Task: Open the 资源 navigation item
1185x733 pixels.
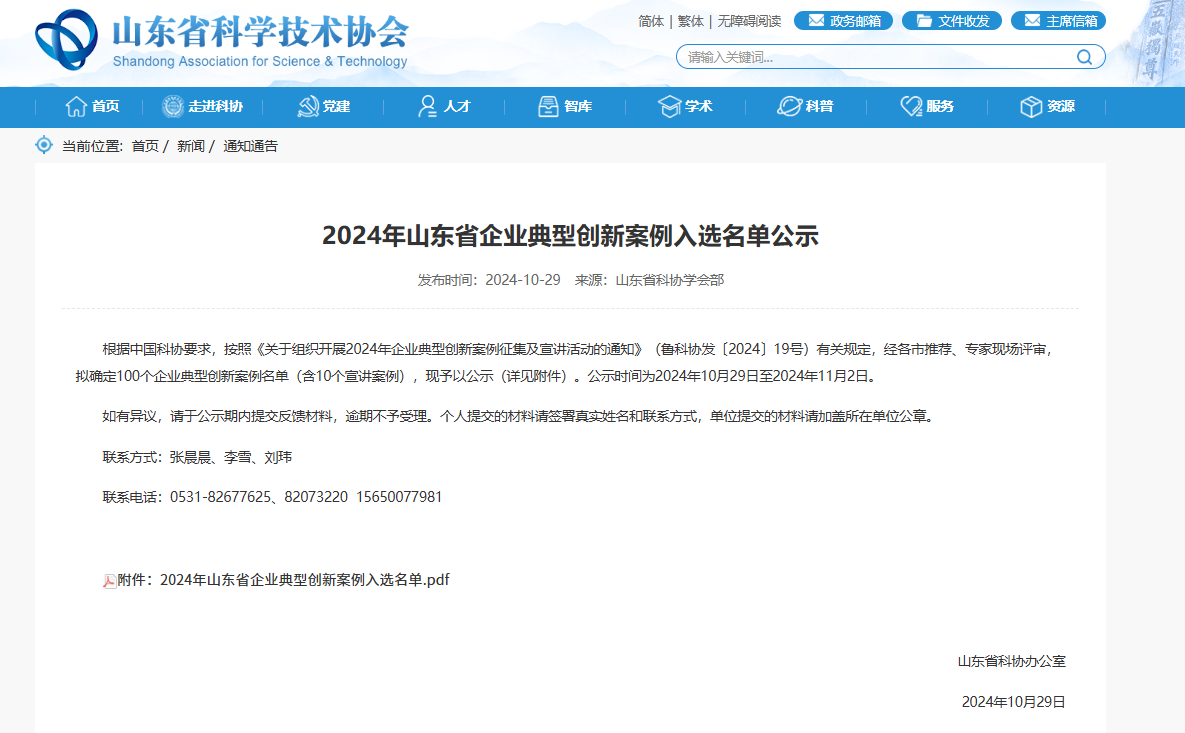Action: pos(1047,106)
